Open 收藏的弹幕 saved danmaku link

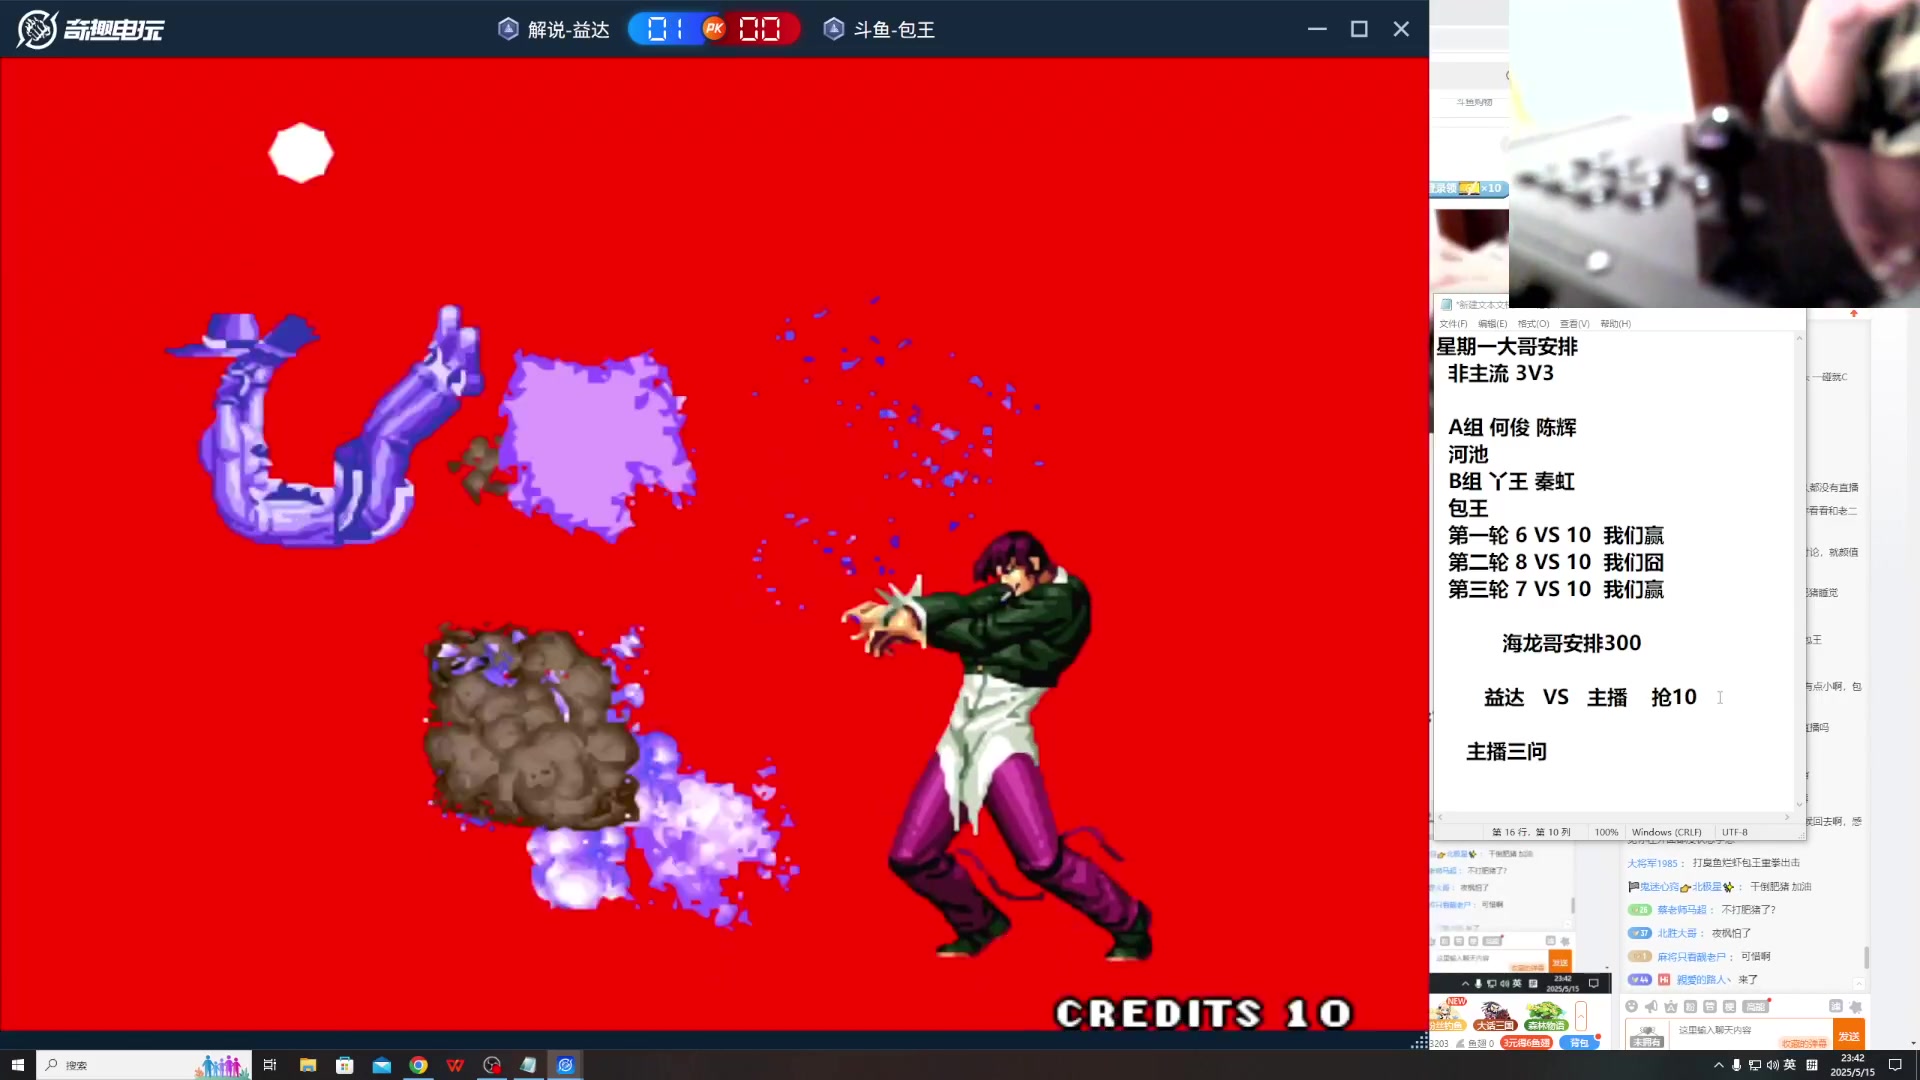tap(1804, 1043)
